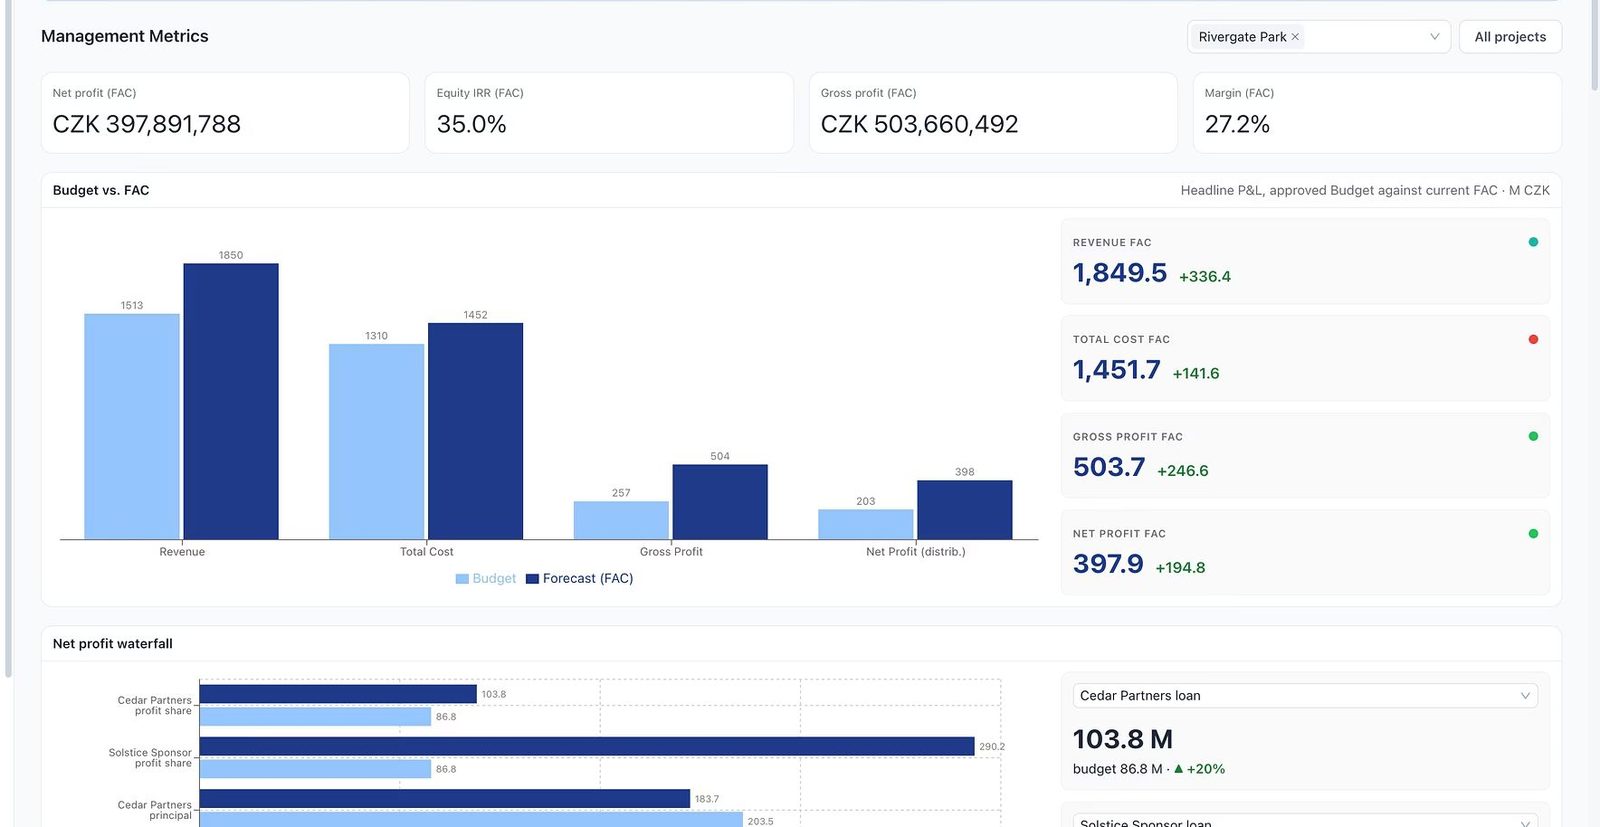Click the Net Profit forecast bar 398
The height and width of the screenshot is (827, 1600).
point(964,510)
